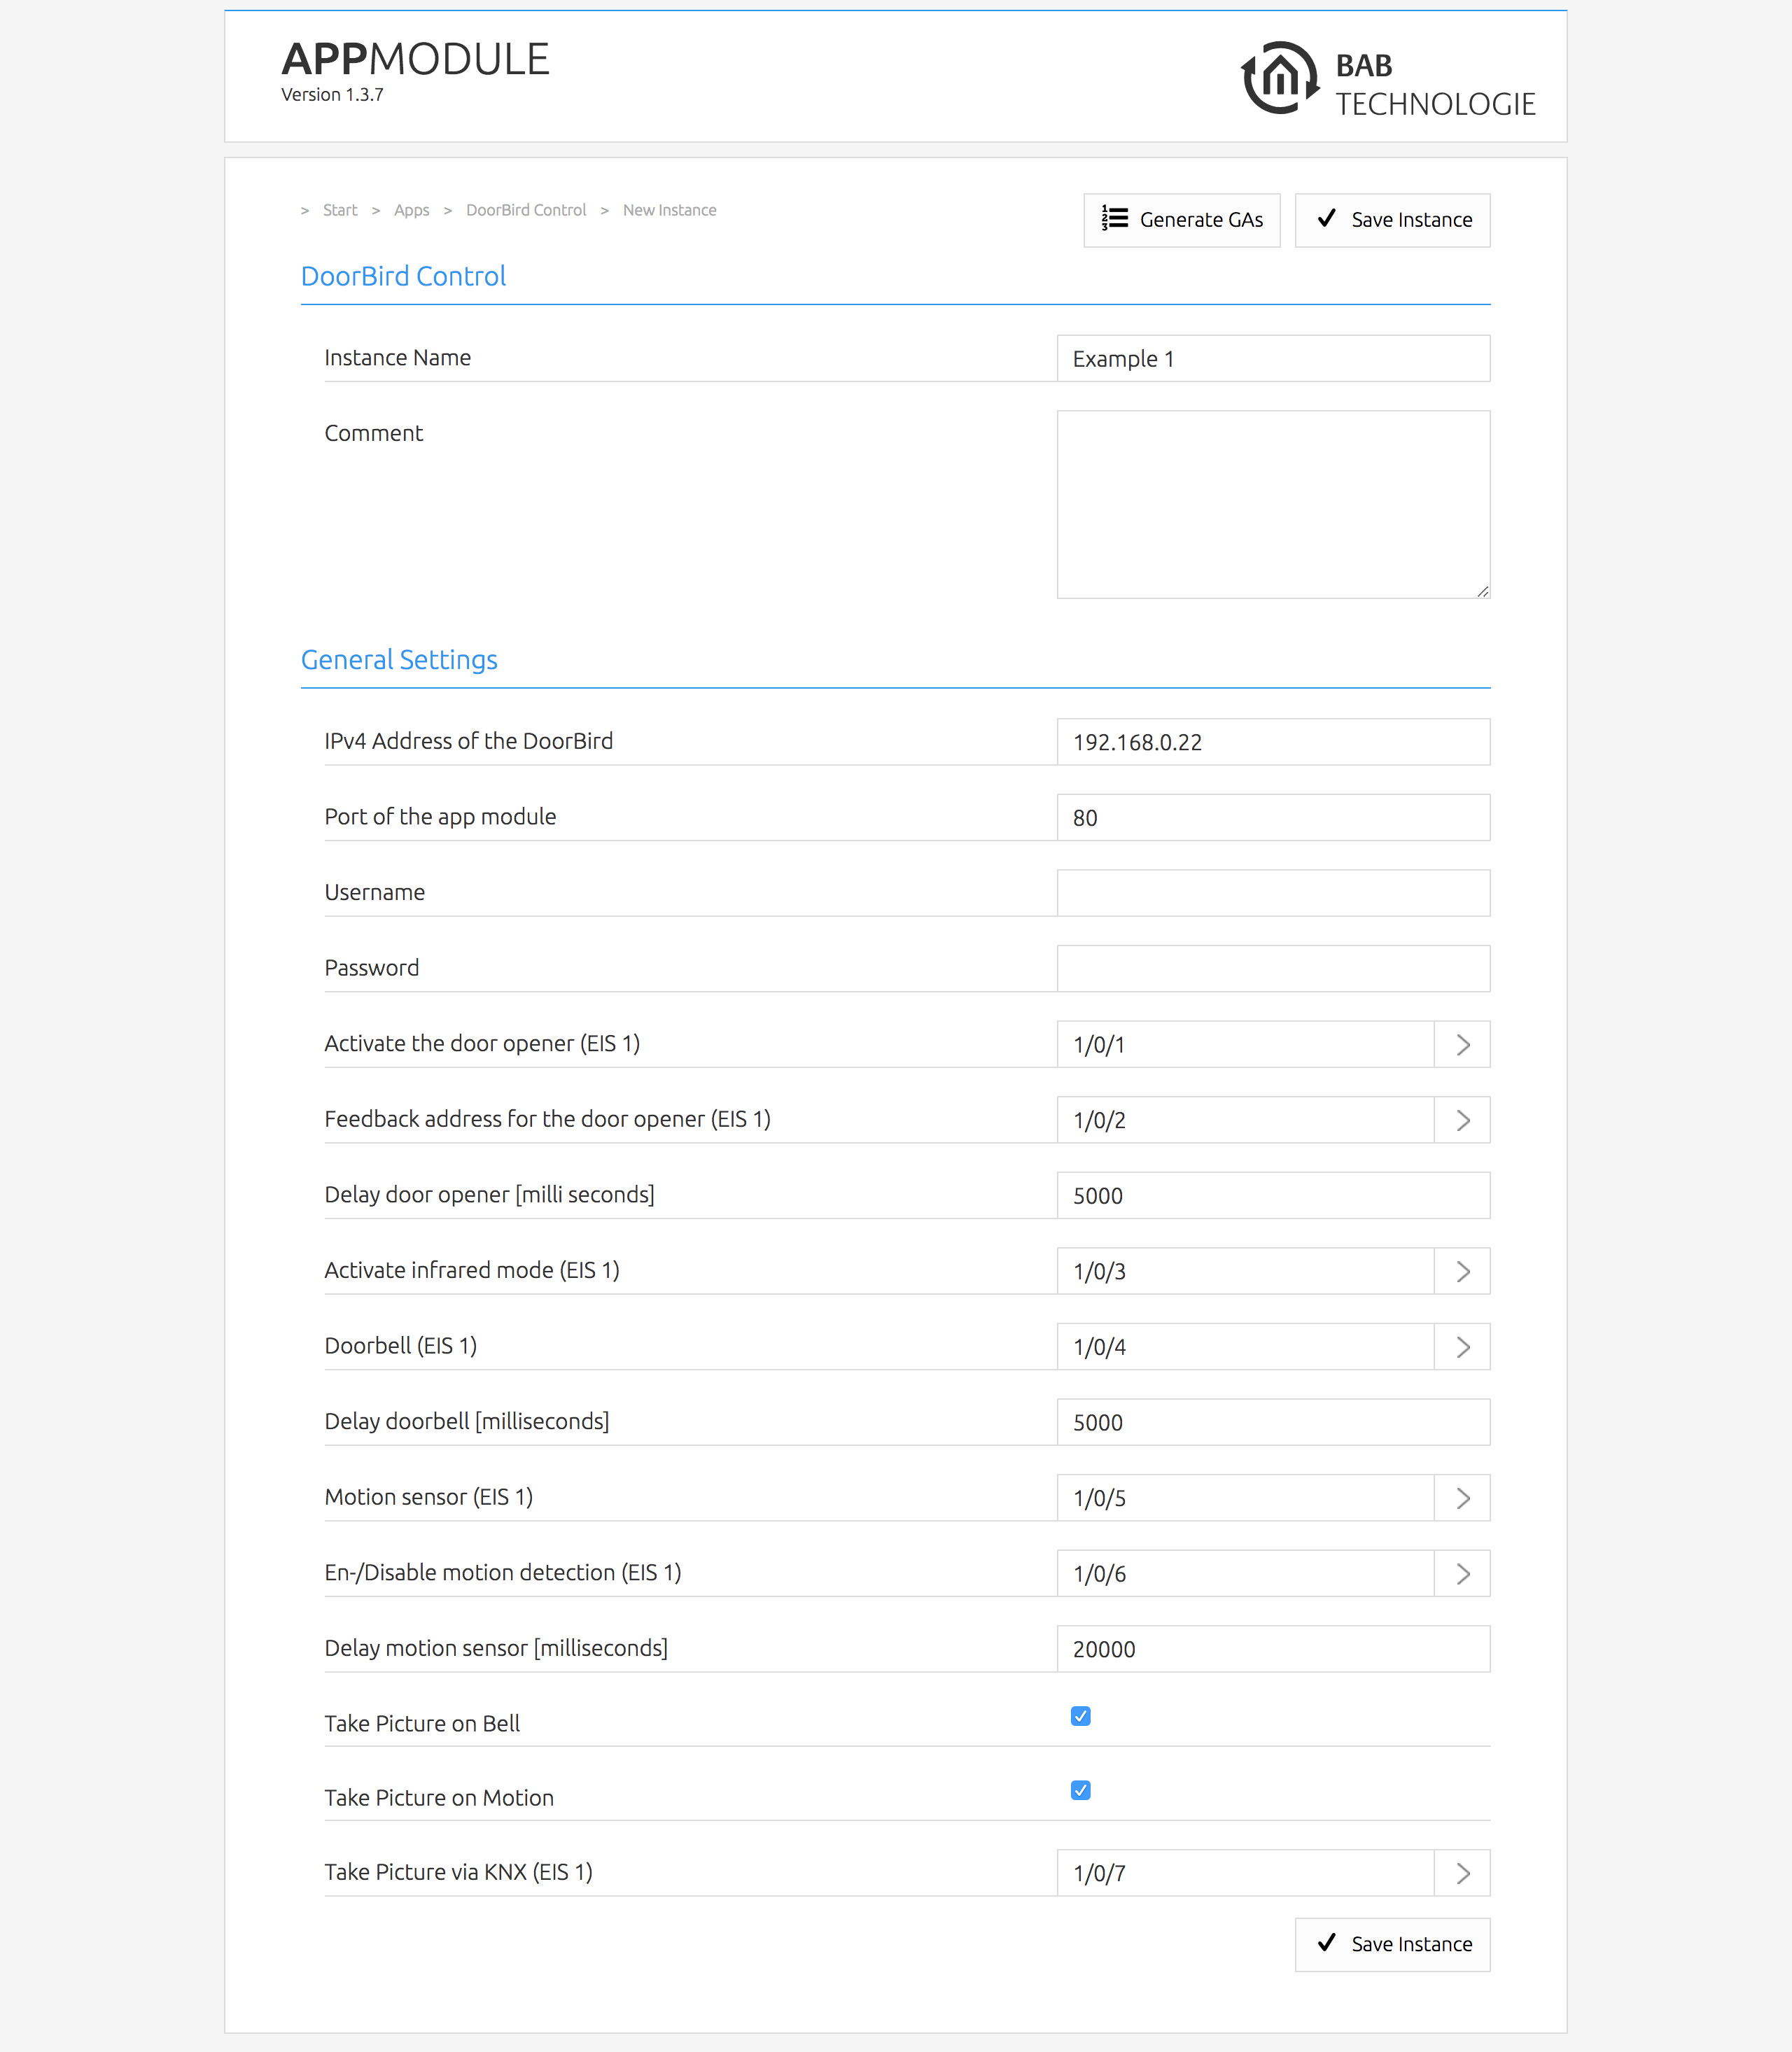Screen dimensions: 1792x2052
Task: Expand address chooser for infrared mode 1/0/3
Action: (x=1462, y=1271)
